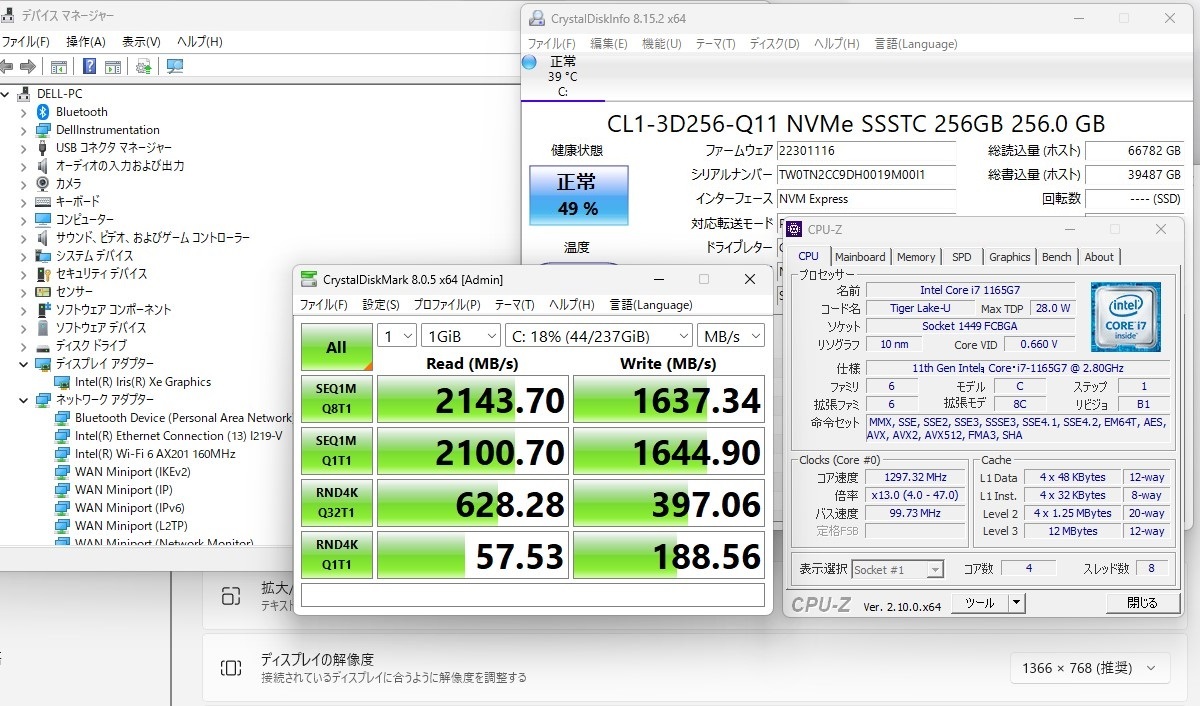The width and height of the screenshot is (1200, 706).
Task: Toggle console tree pane icon in Device Manager
Action: tap(59, 66)
